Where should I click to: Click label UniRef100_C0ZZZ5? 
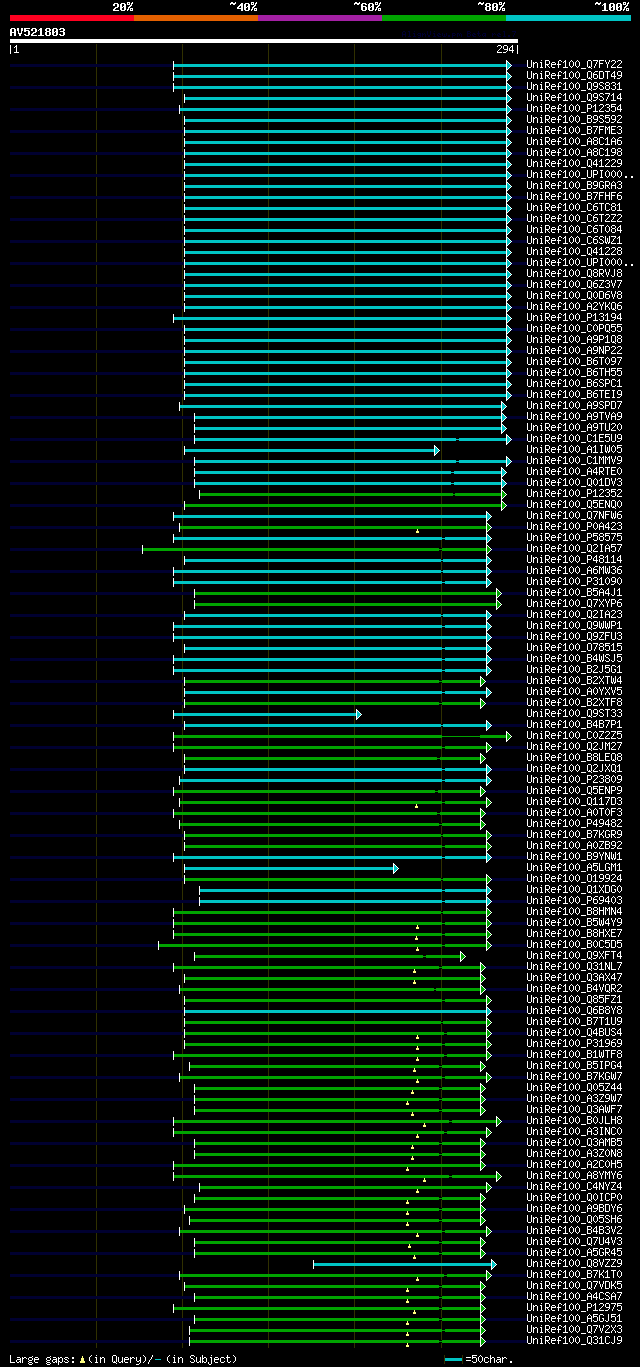coord(574,735)
